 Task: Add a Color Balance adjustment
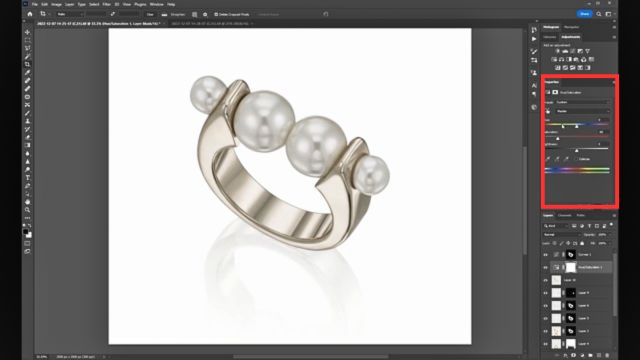click(x=562, y=60)
